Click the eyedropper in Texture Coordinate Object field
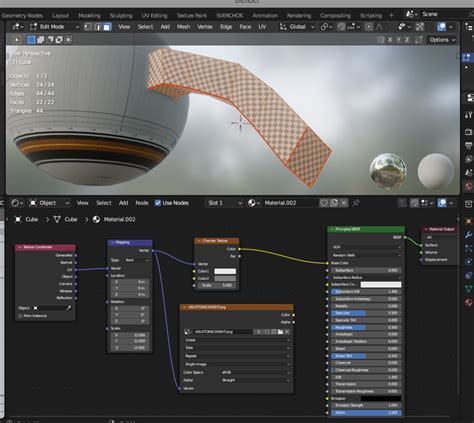 [68, 308]
